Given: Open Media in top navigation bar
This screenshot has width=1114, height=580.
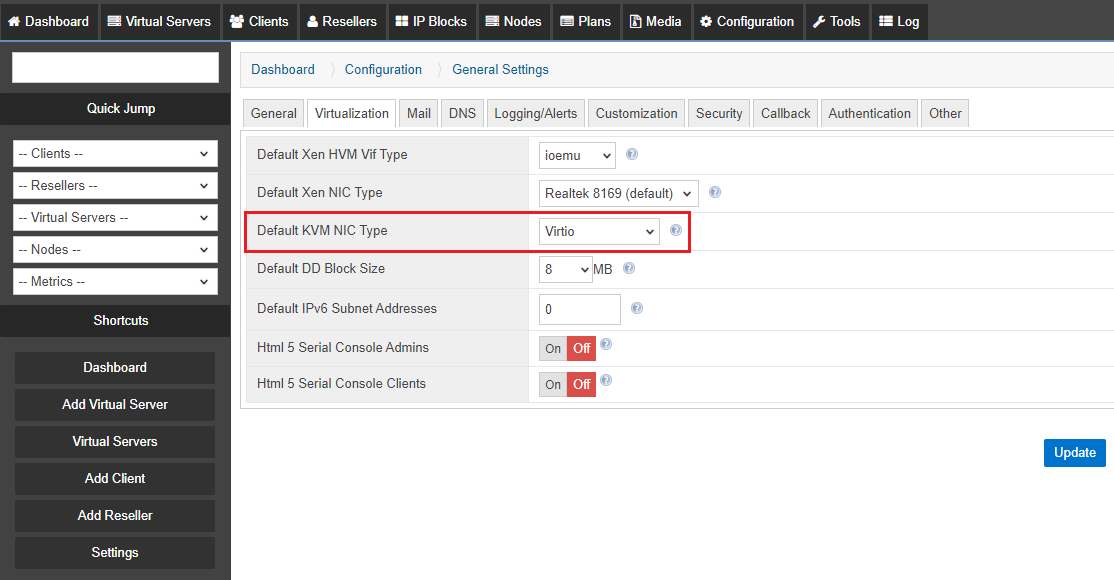Looking at the screenshot, I should (x=656, y=21).
